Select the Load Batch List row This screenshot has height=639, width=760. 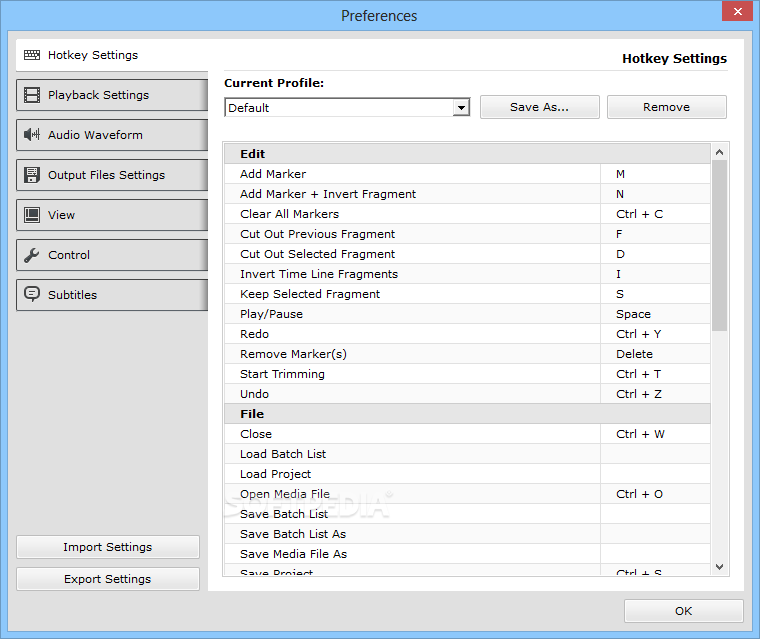[467, 454]
